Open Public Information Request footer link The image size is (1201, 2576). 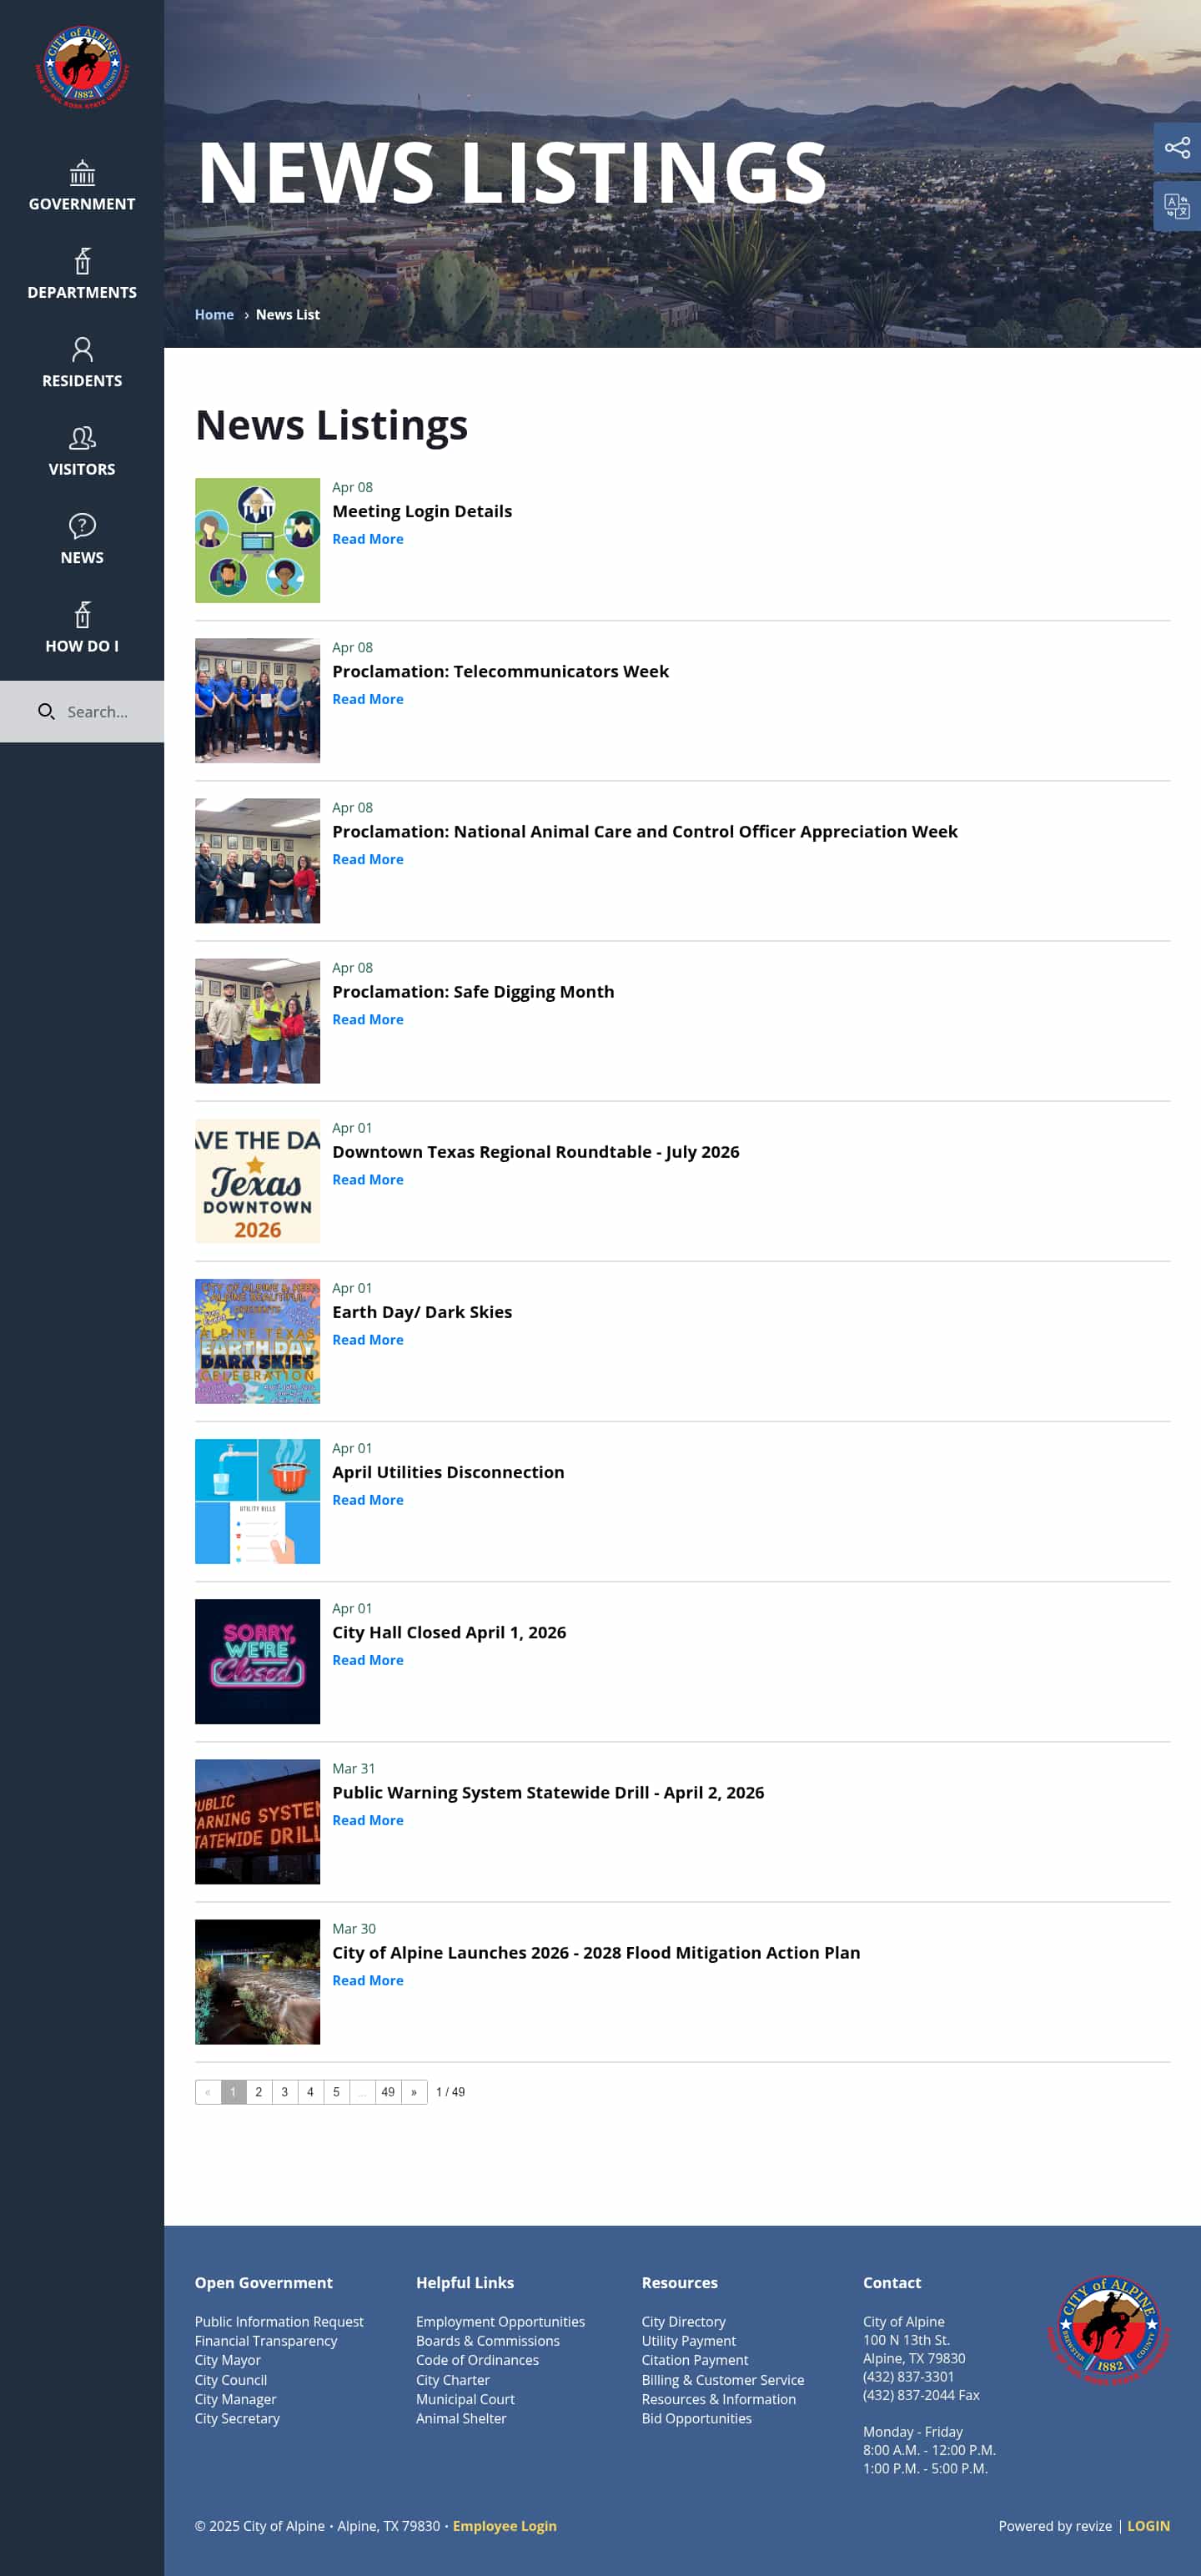pos(279,2321)
